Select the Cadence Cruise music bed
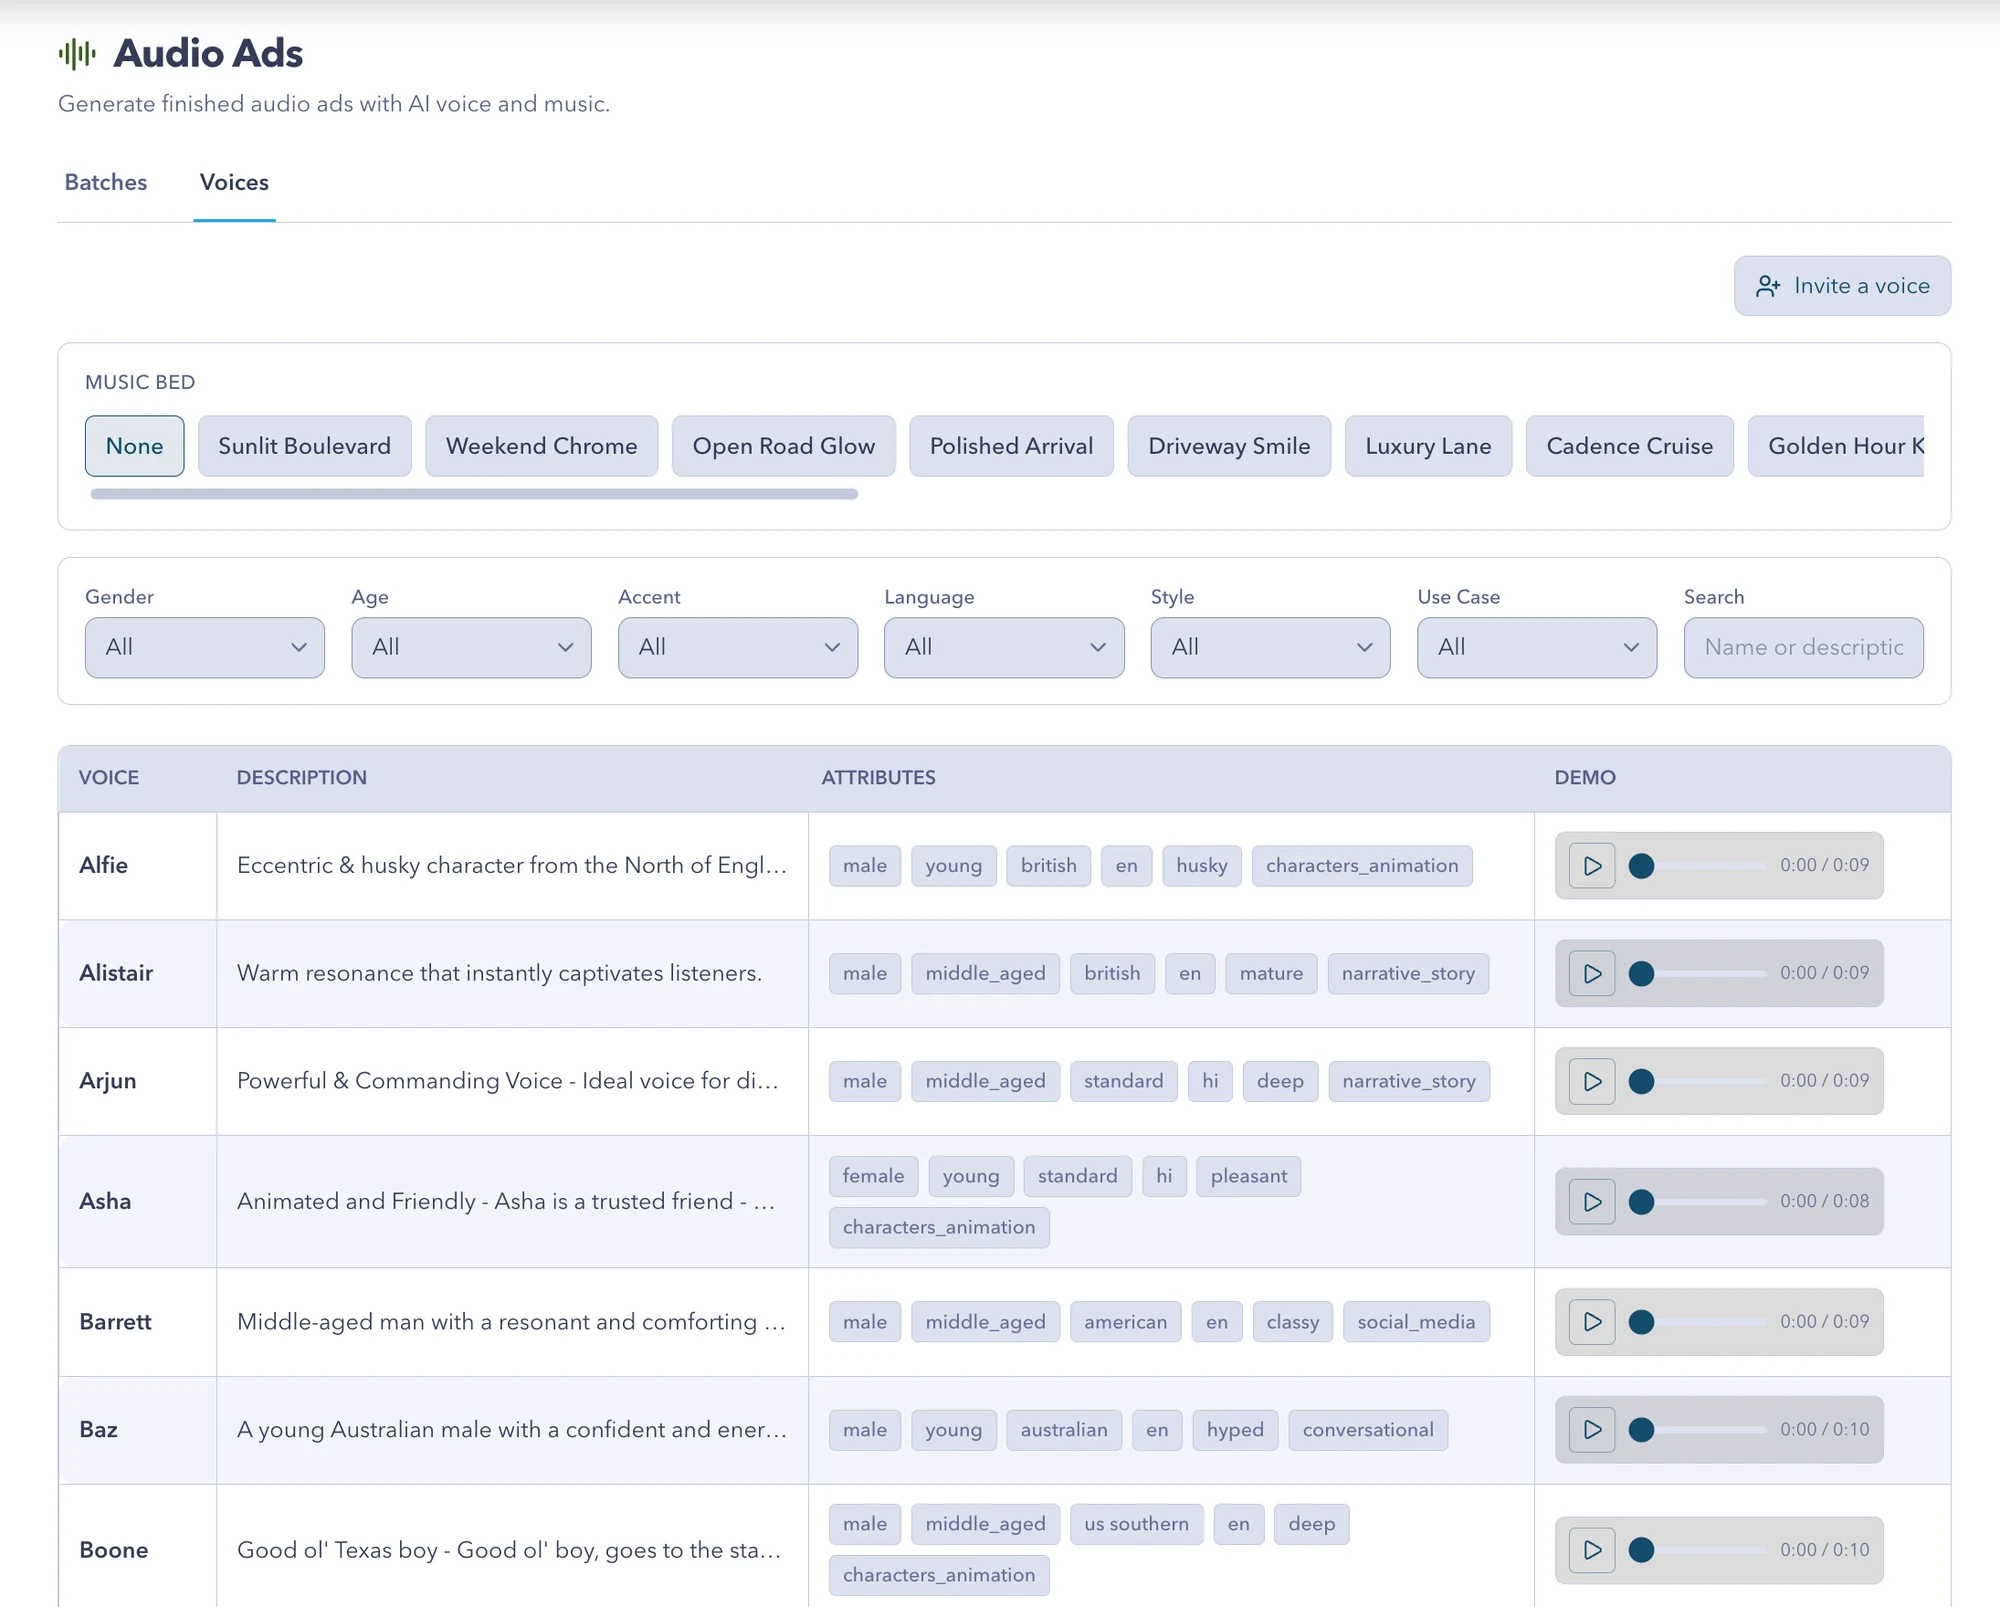The height and width of the screenshot is (1607, 2000). coord(1630,446)
